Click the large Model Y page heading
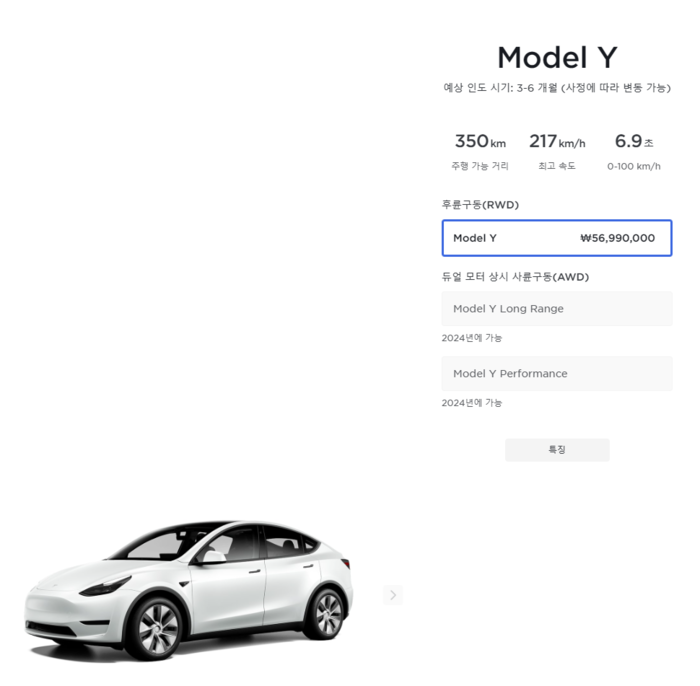 (557, 58)
